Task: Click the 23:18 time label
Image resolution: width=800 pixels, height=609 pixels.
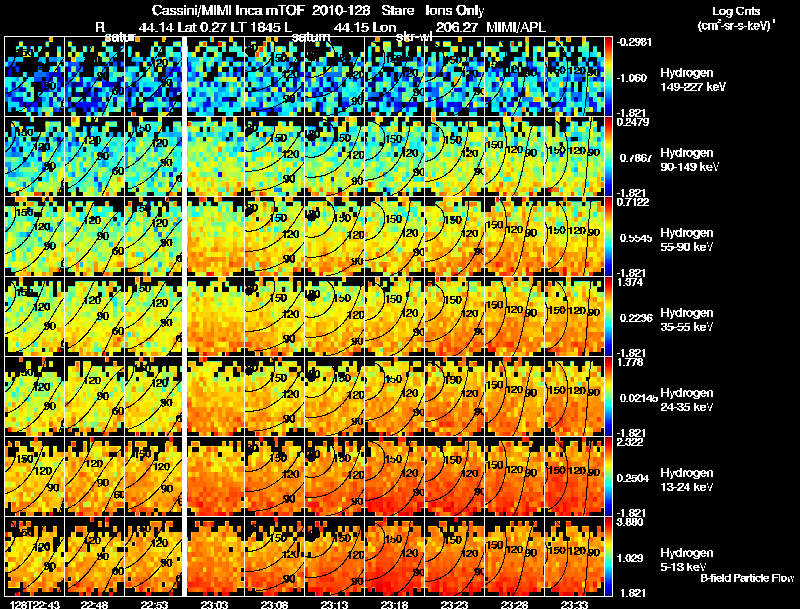Action: (x=394, y=604)
